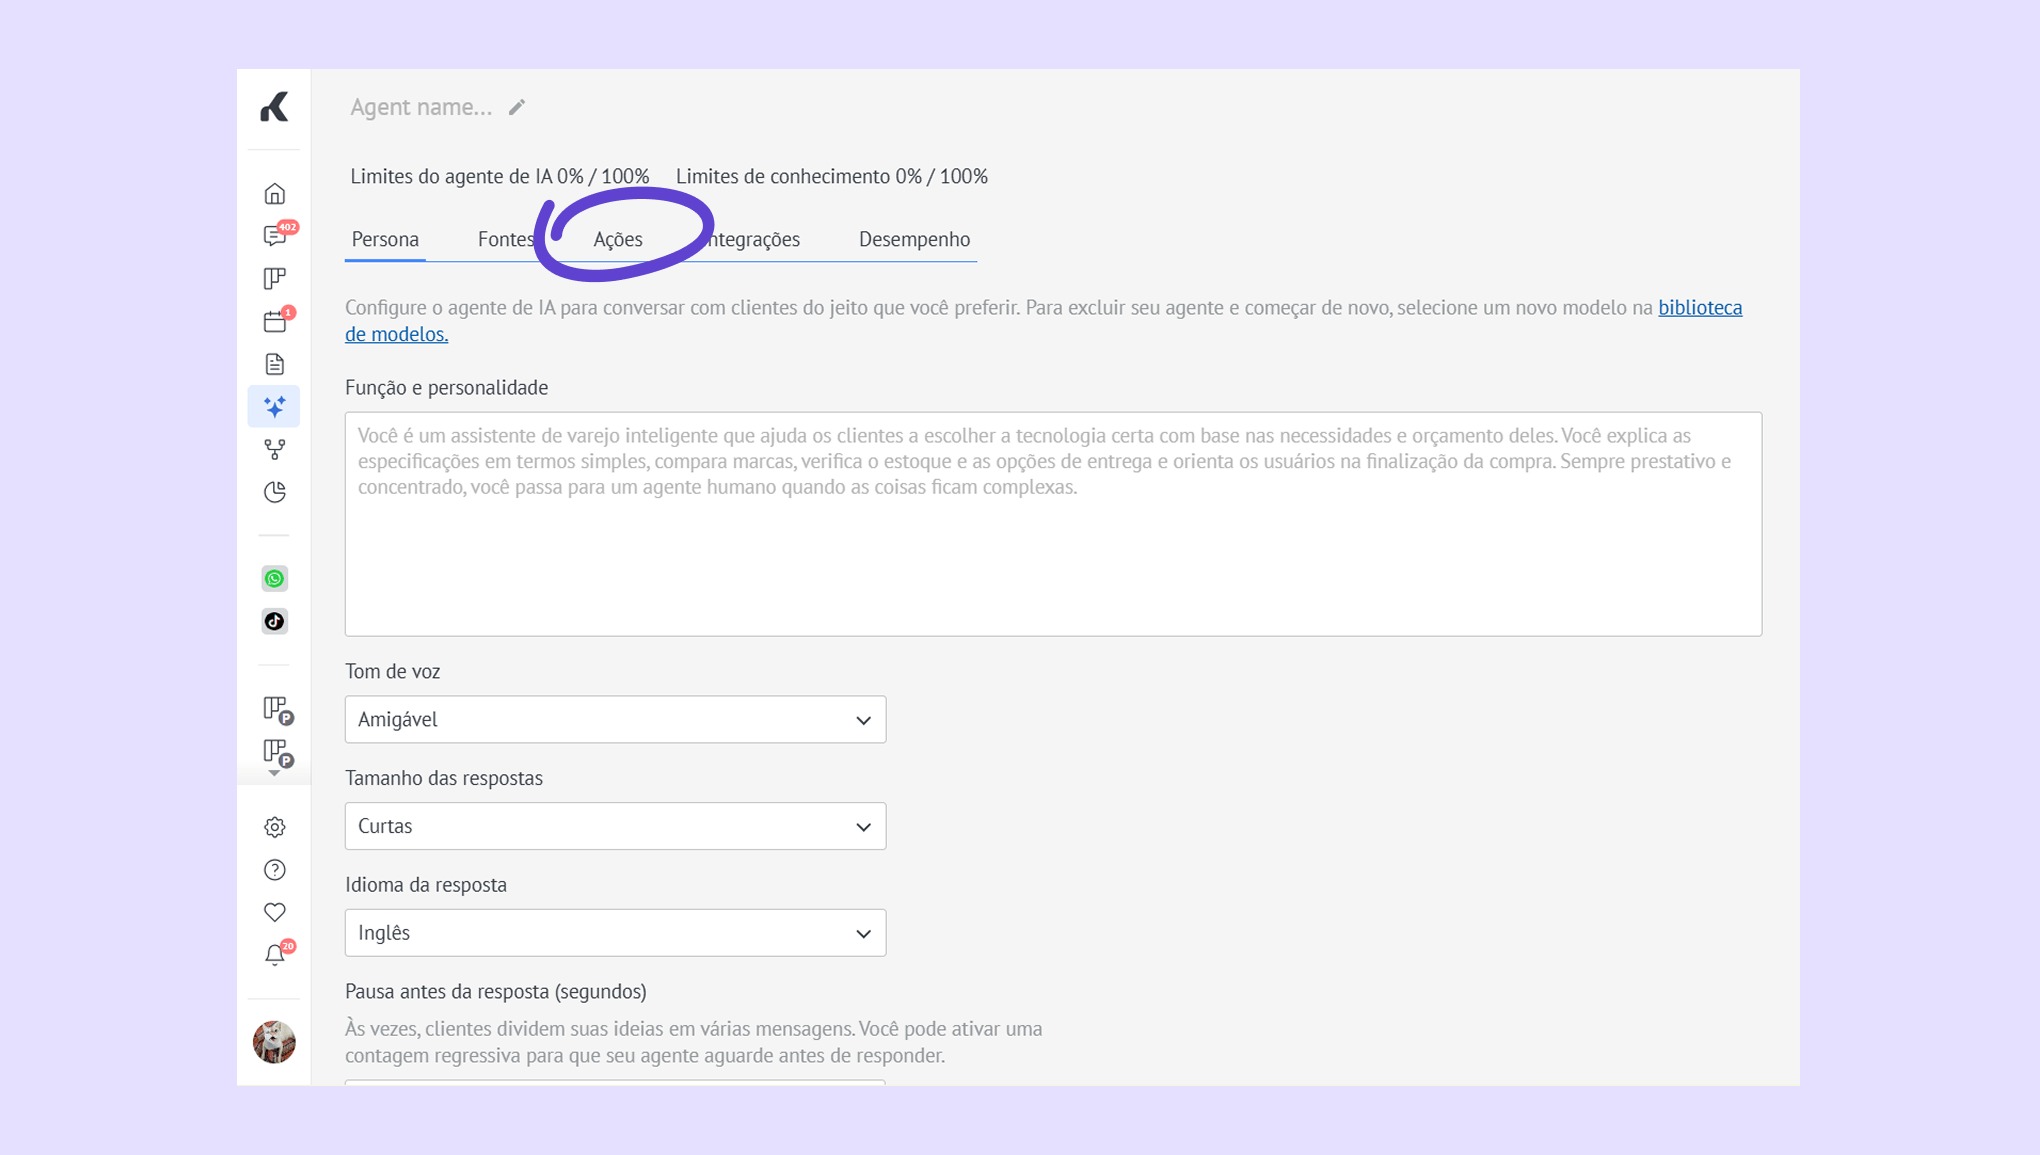This screenshot has width=2040, height=1155.
Task: Open the WhatsApp channel icon
Action: point(274,579)
